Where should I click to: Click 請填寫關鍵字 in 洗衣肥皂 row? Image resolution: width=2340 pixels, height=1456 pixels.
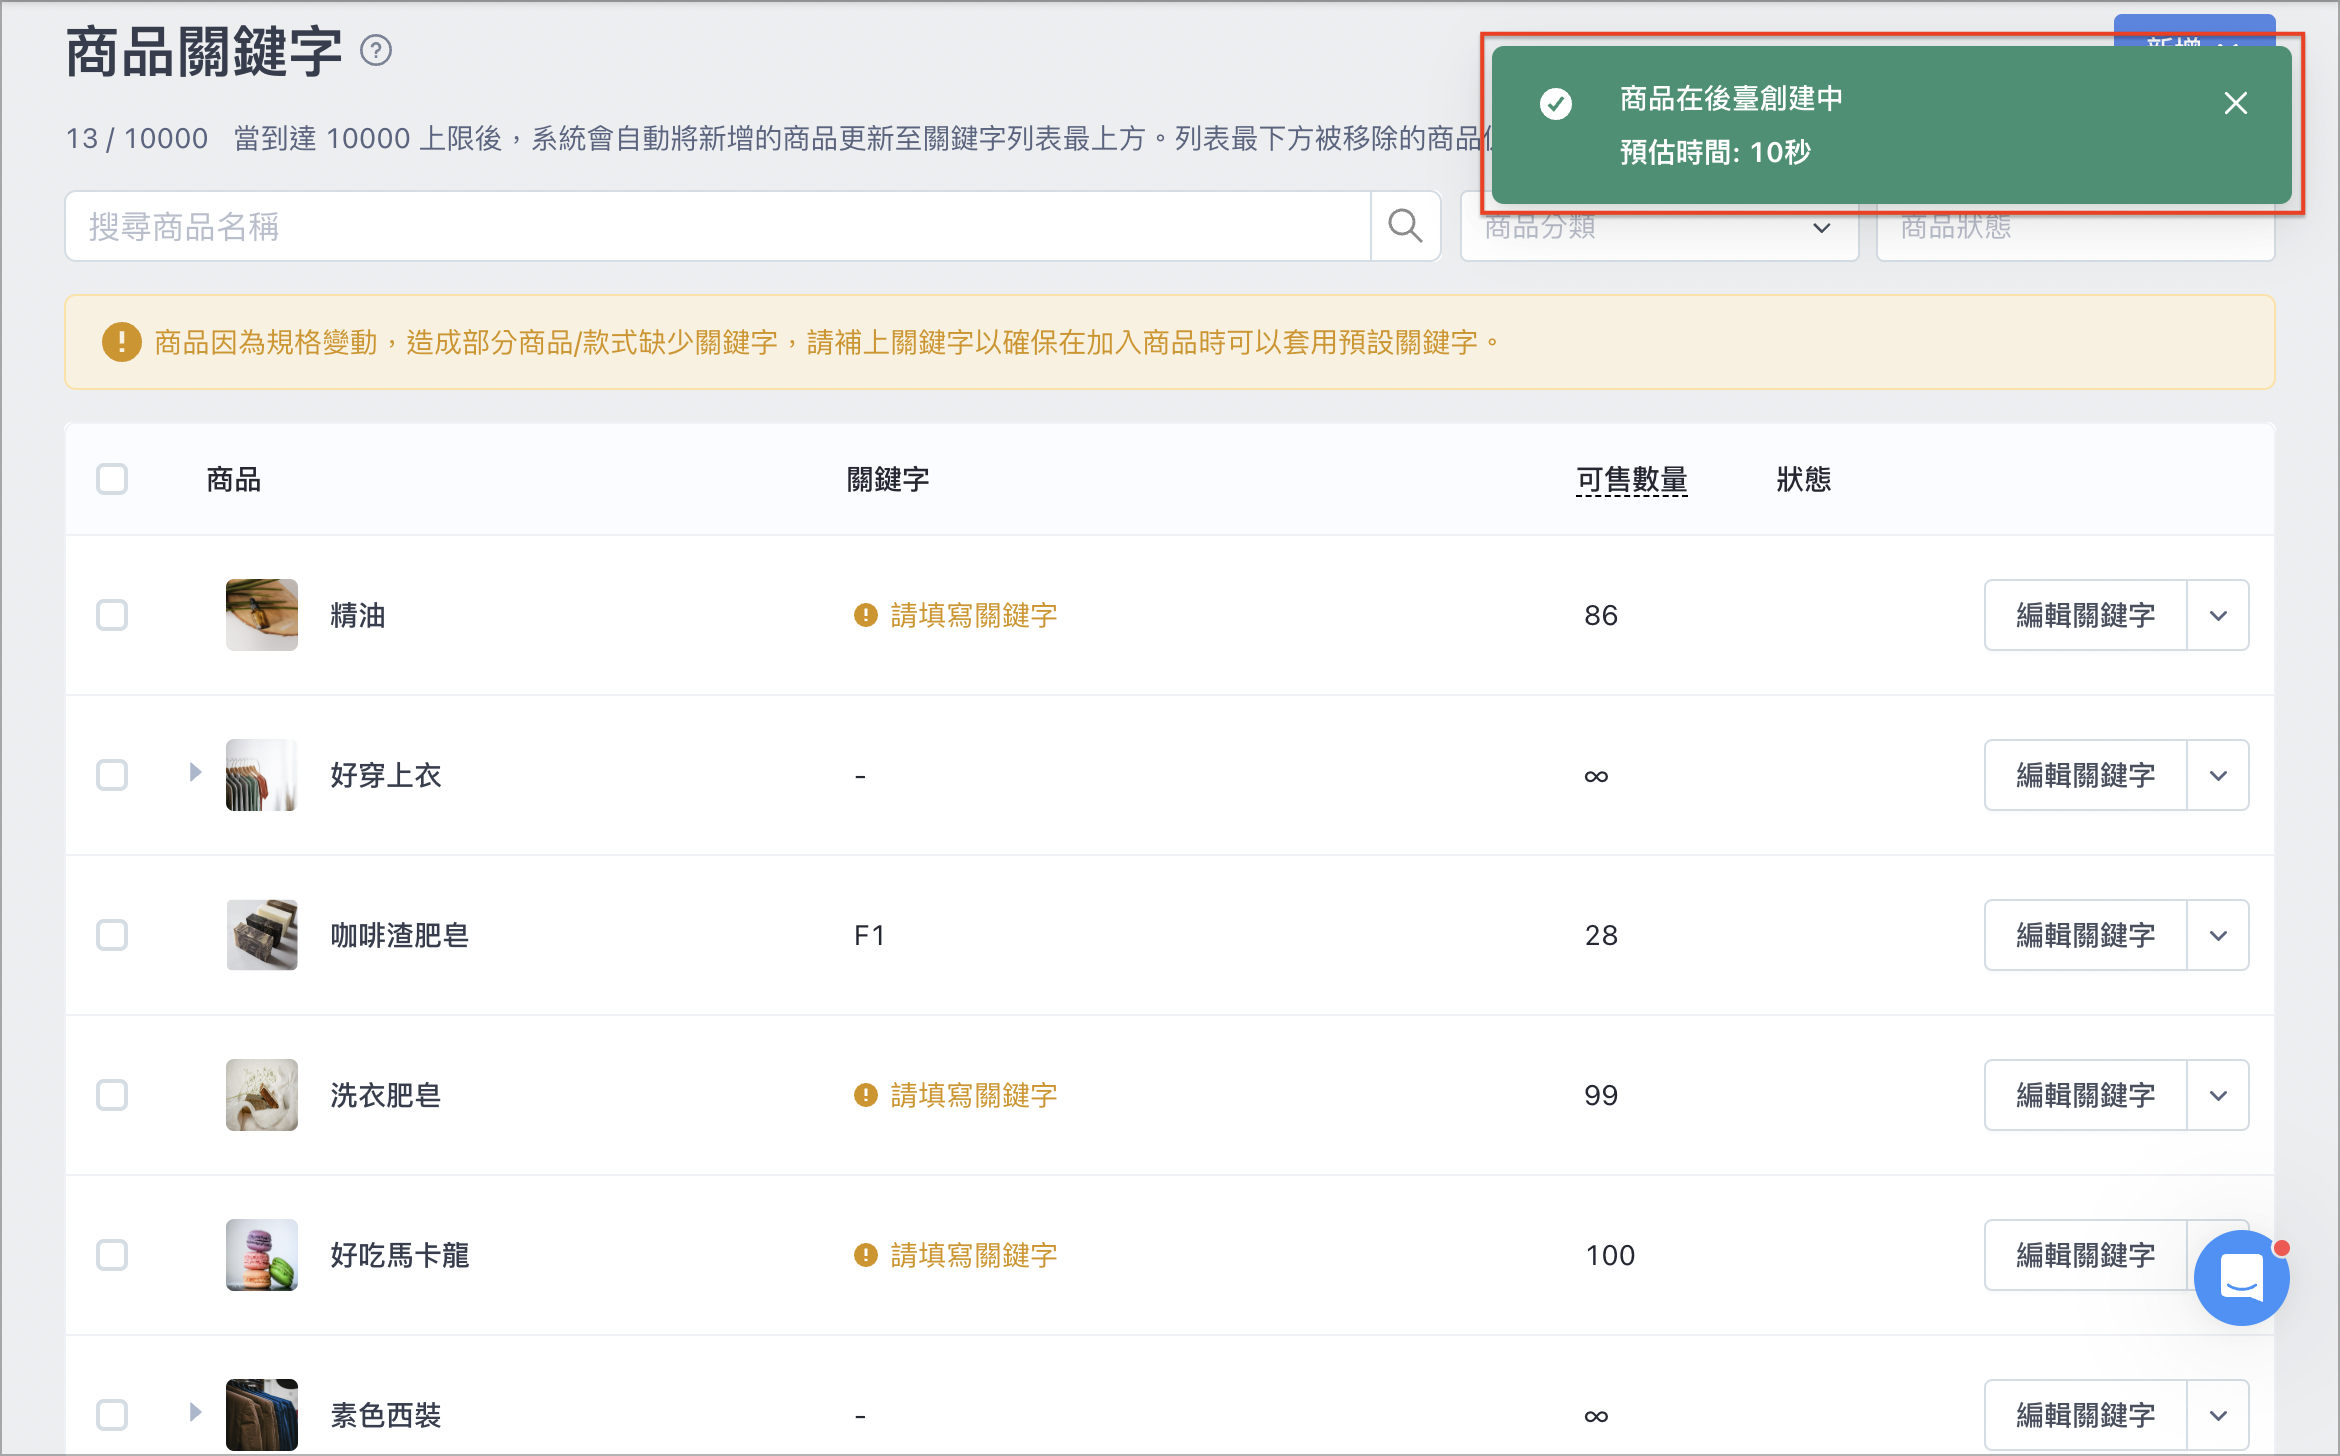coord(973,1095)
